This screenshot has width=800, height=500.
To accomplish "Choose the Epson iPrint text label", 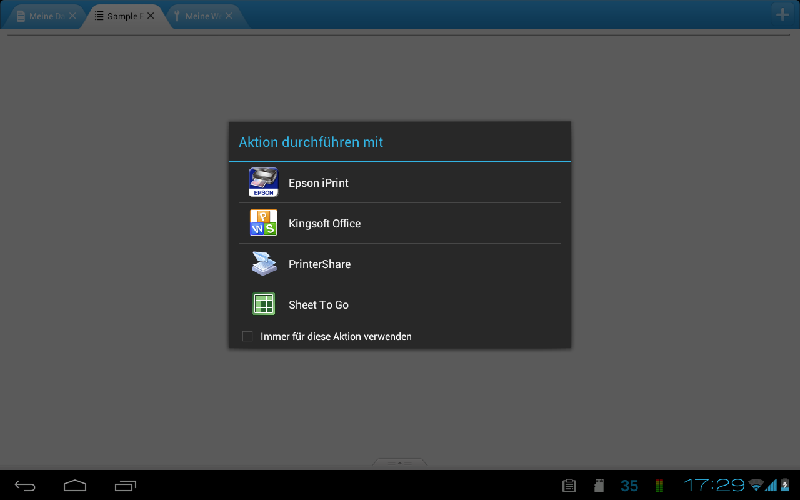I will click(x=318, y=183).
